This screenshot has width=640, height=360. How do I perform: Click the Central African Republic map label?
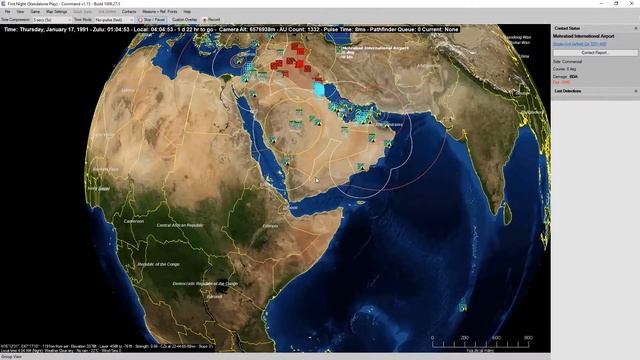point(180,225)
